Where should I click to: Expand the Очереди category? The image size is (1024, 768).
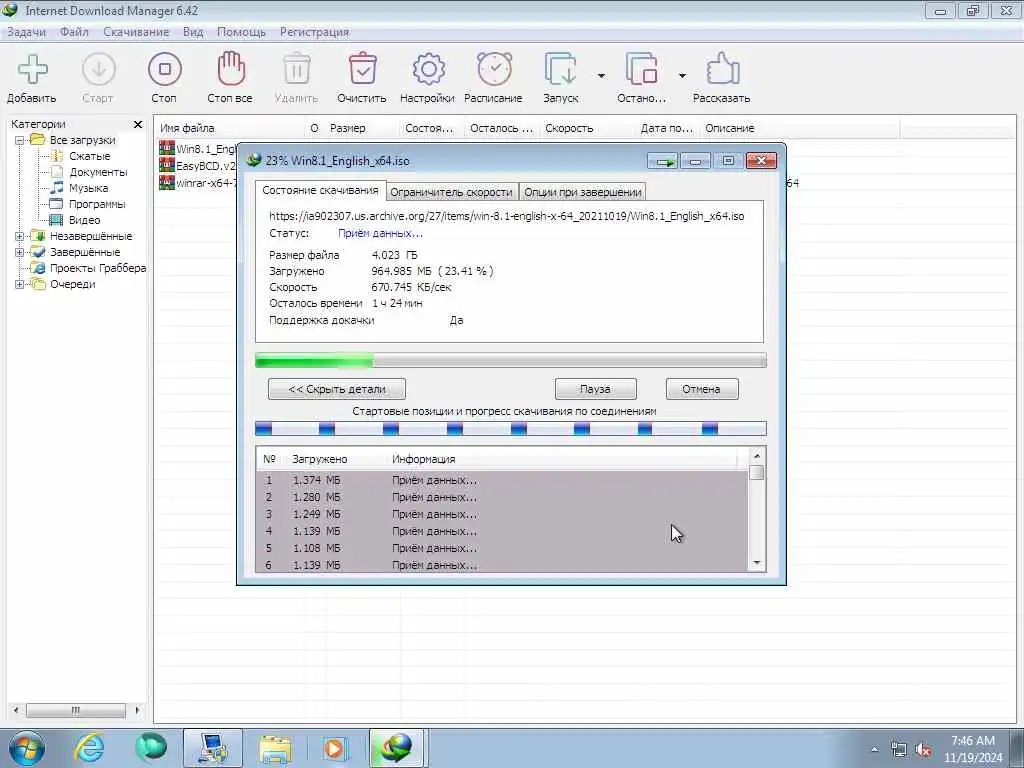pos(20,284)
